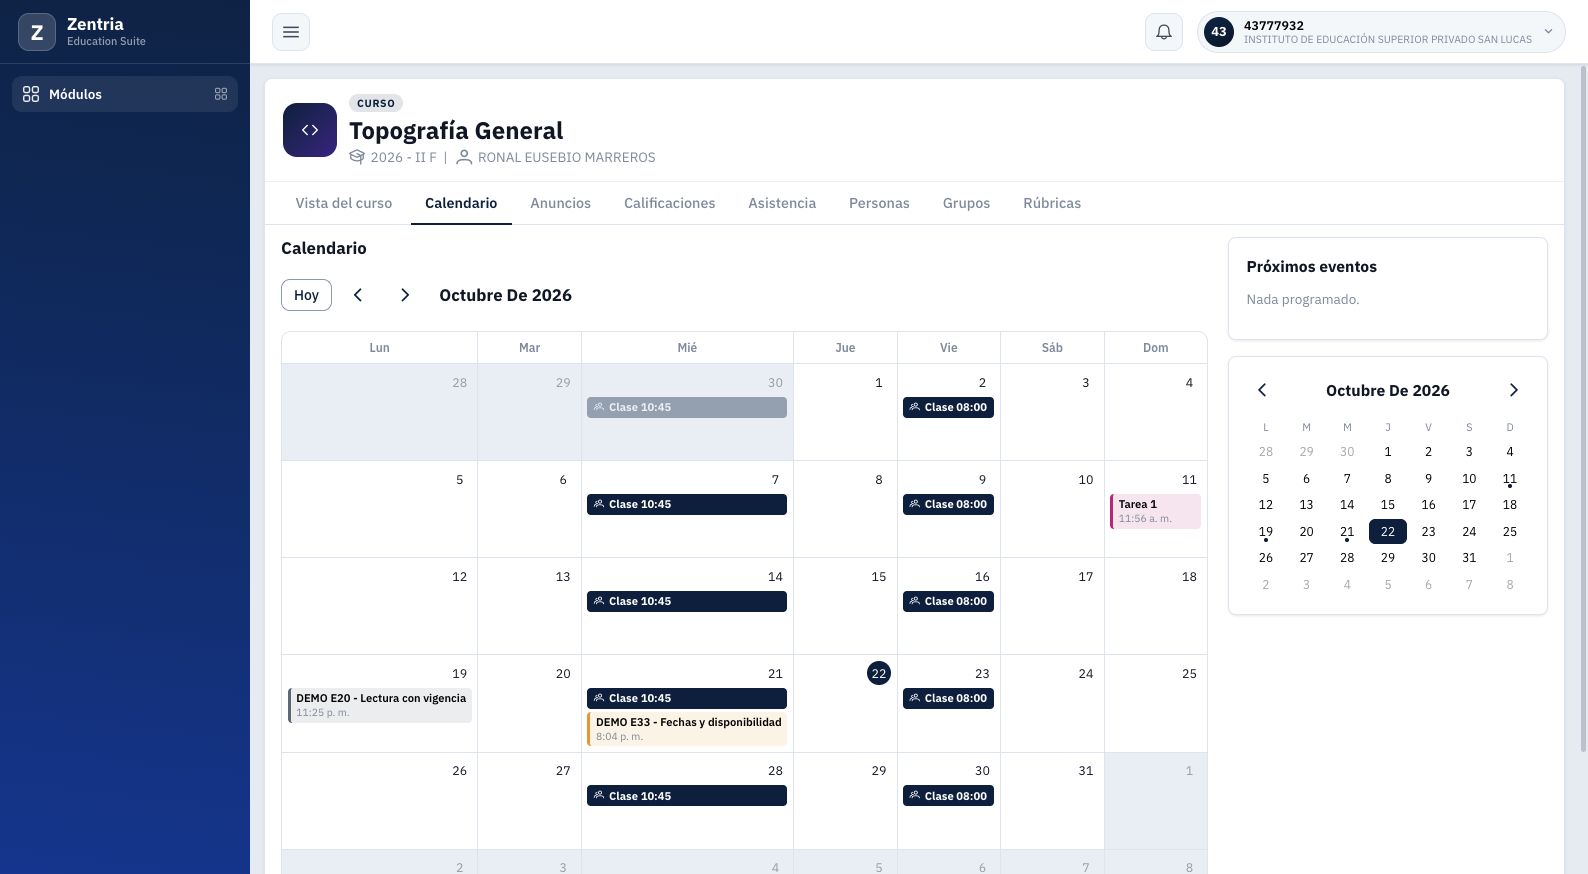Click the Zentria logo icon
Image resolution: width=1588 pixels, height=874 pixels.
(x=37, y=32)
